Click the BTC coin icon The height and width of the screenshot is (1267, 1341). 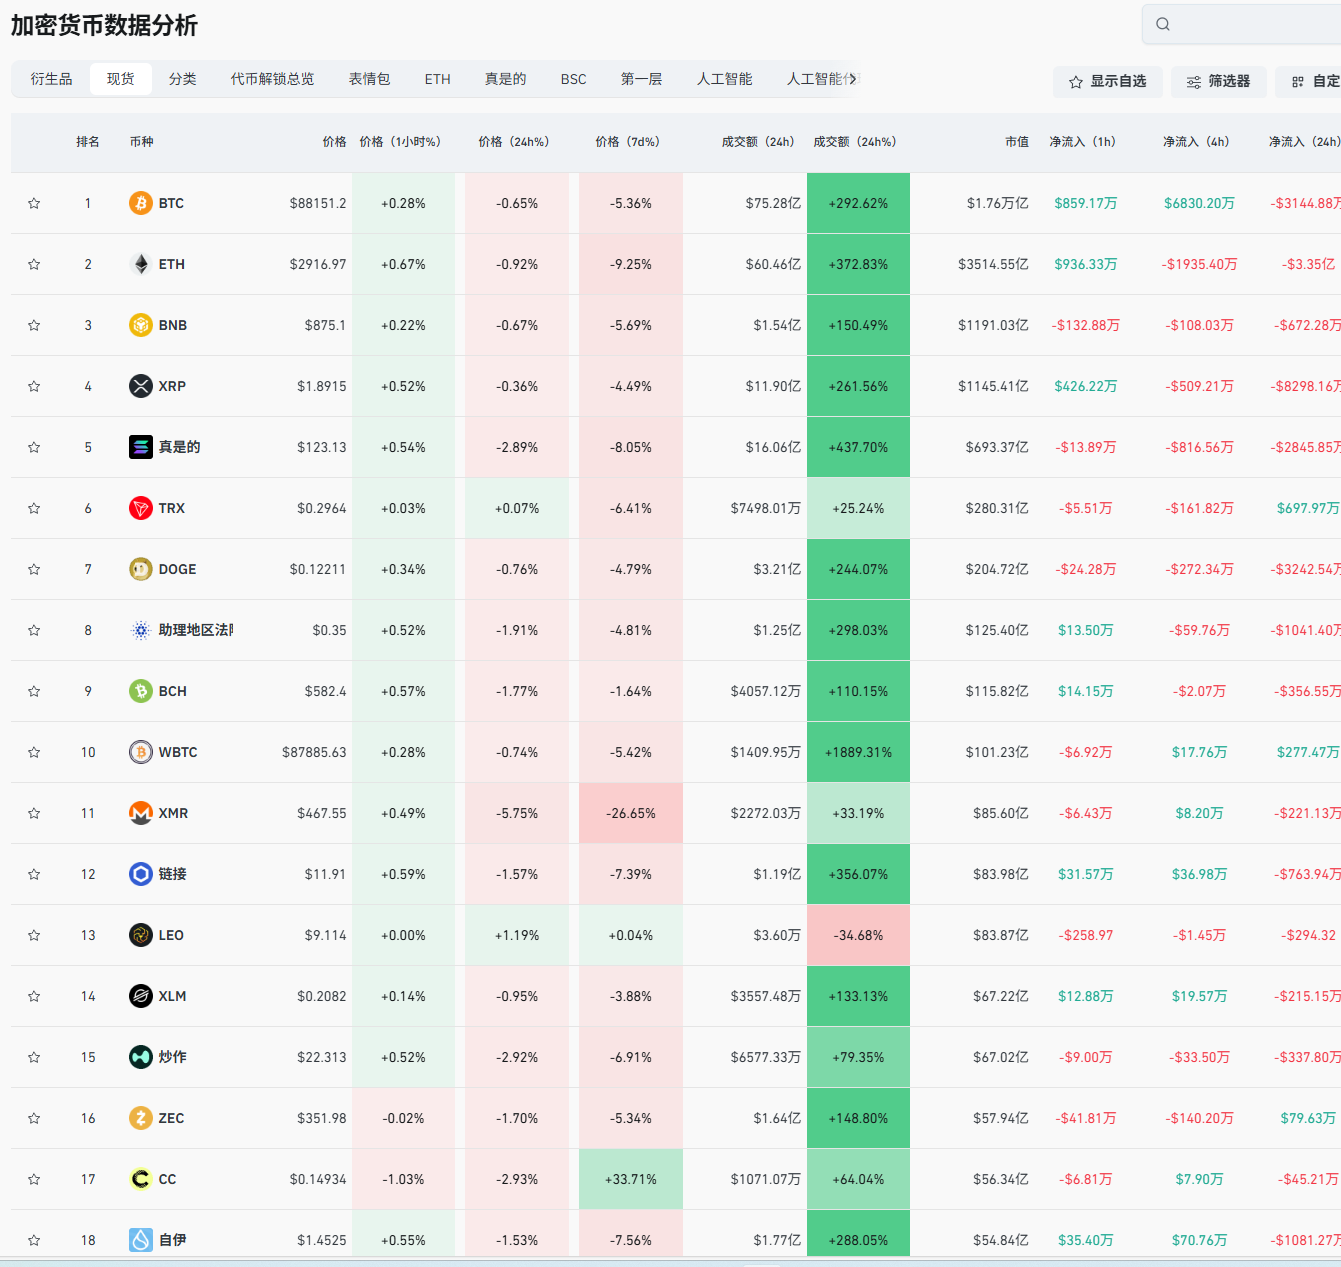point(141,203)
